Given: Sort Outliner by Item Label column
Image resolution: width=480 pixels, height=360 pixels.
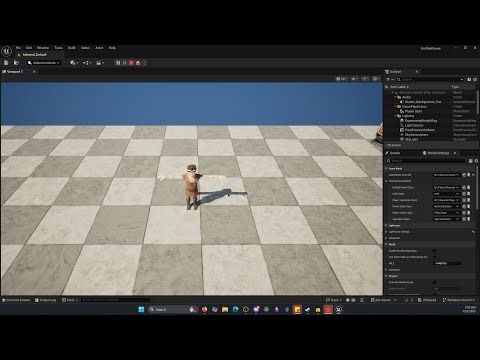Looking at the screenshot, I should (x=399, y=87).
